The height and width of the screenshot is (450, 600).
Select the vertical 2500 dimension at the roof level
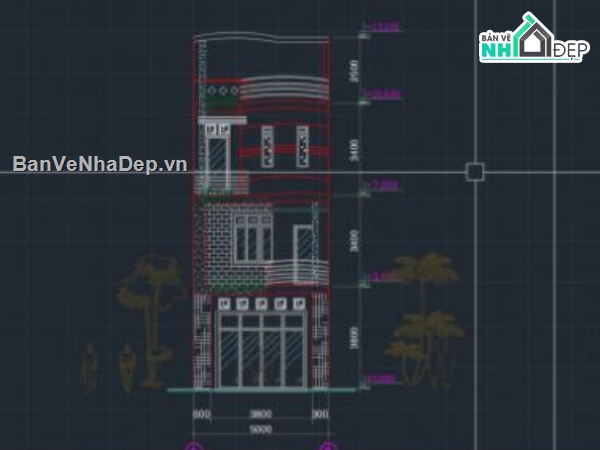coord(354,70)
